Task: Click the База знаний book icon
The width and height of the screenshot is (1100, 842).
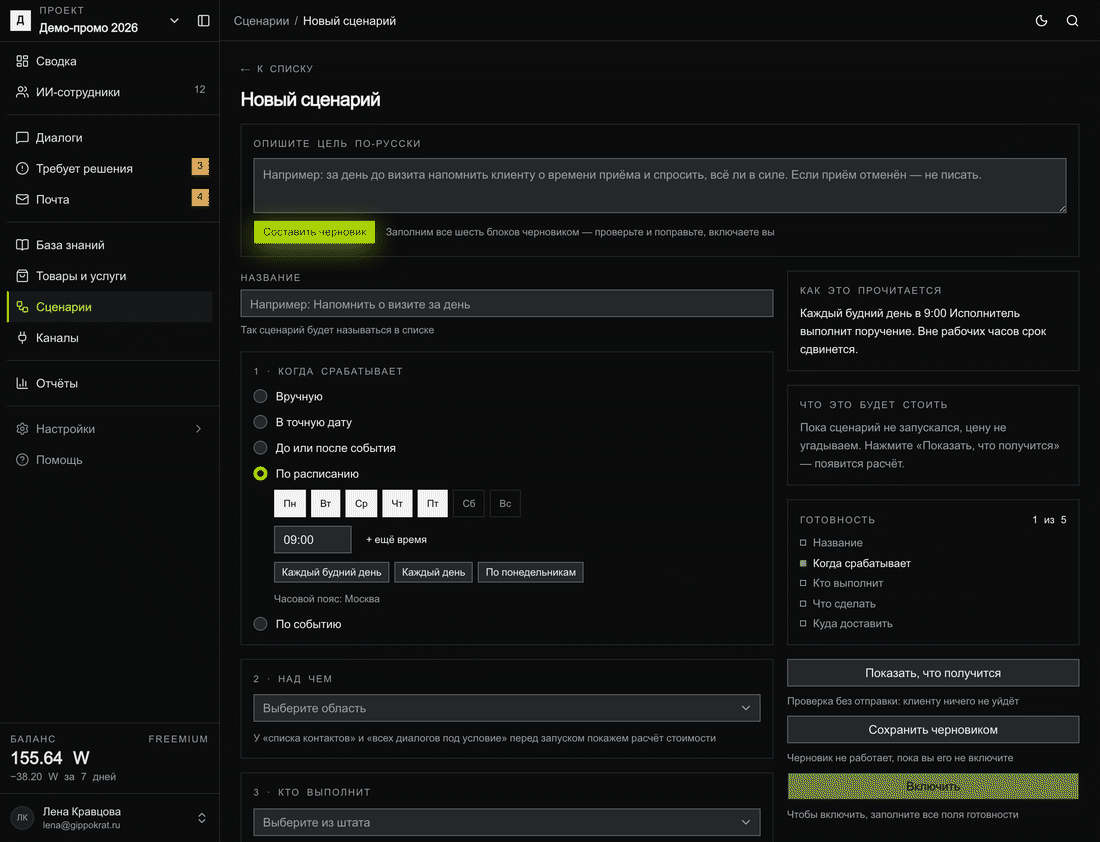Action: point(22,245)
